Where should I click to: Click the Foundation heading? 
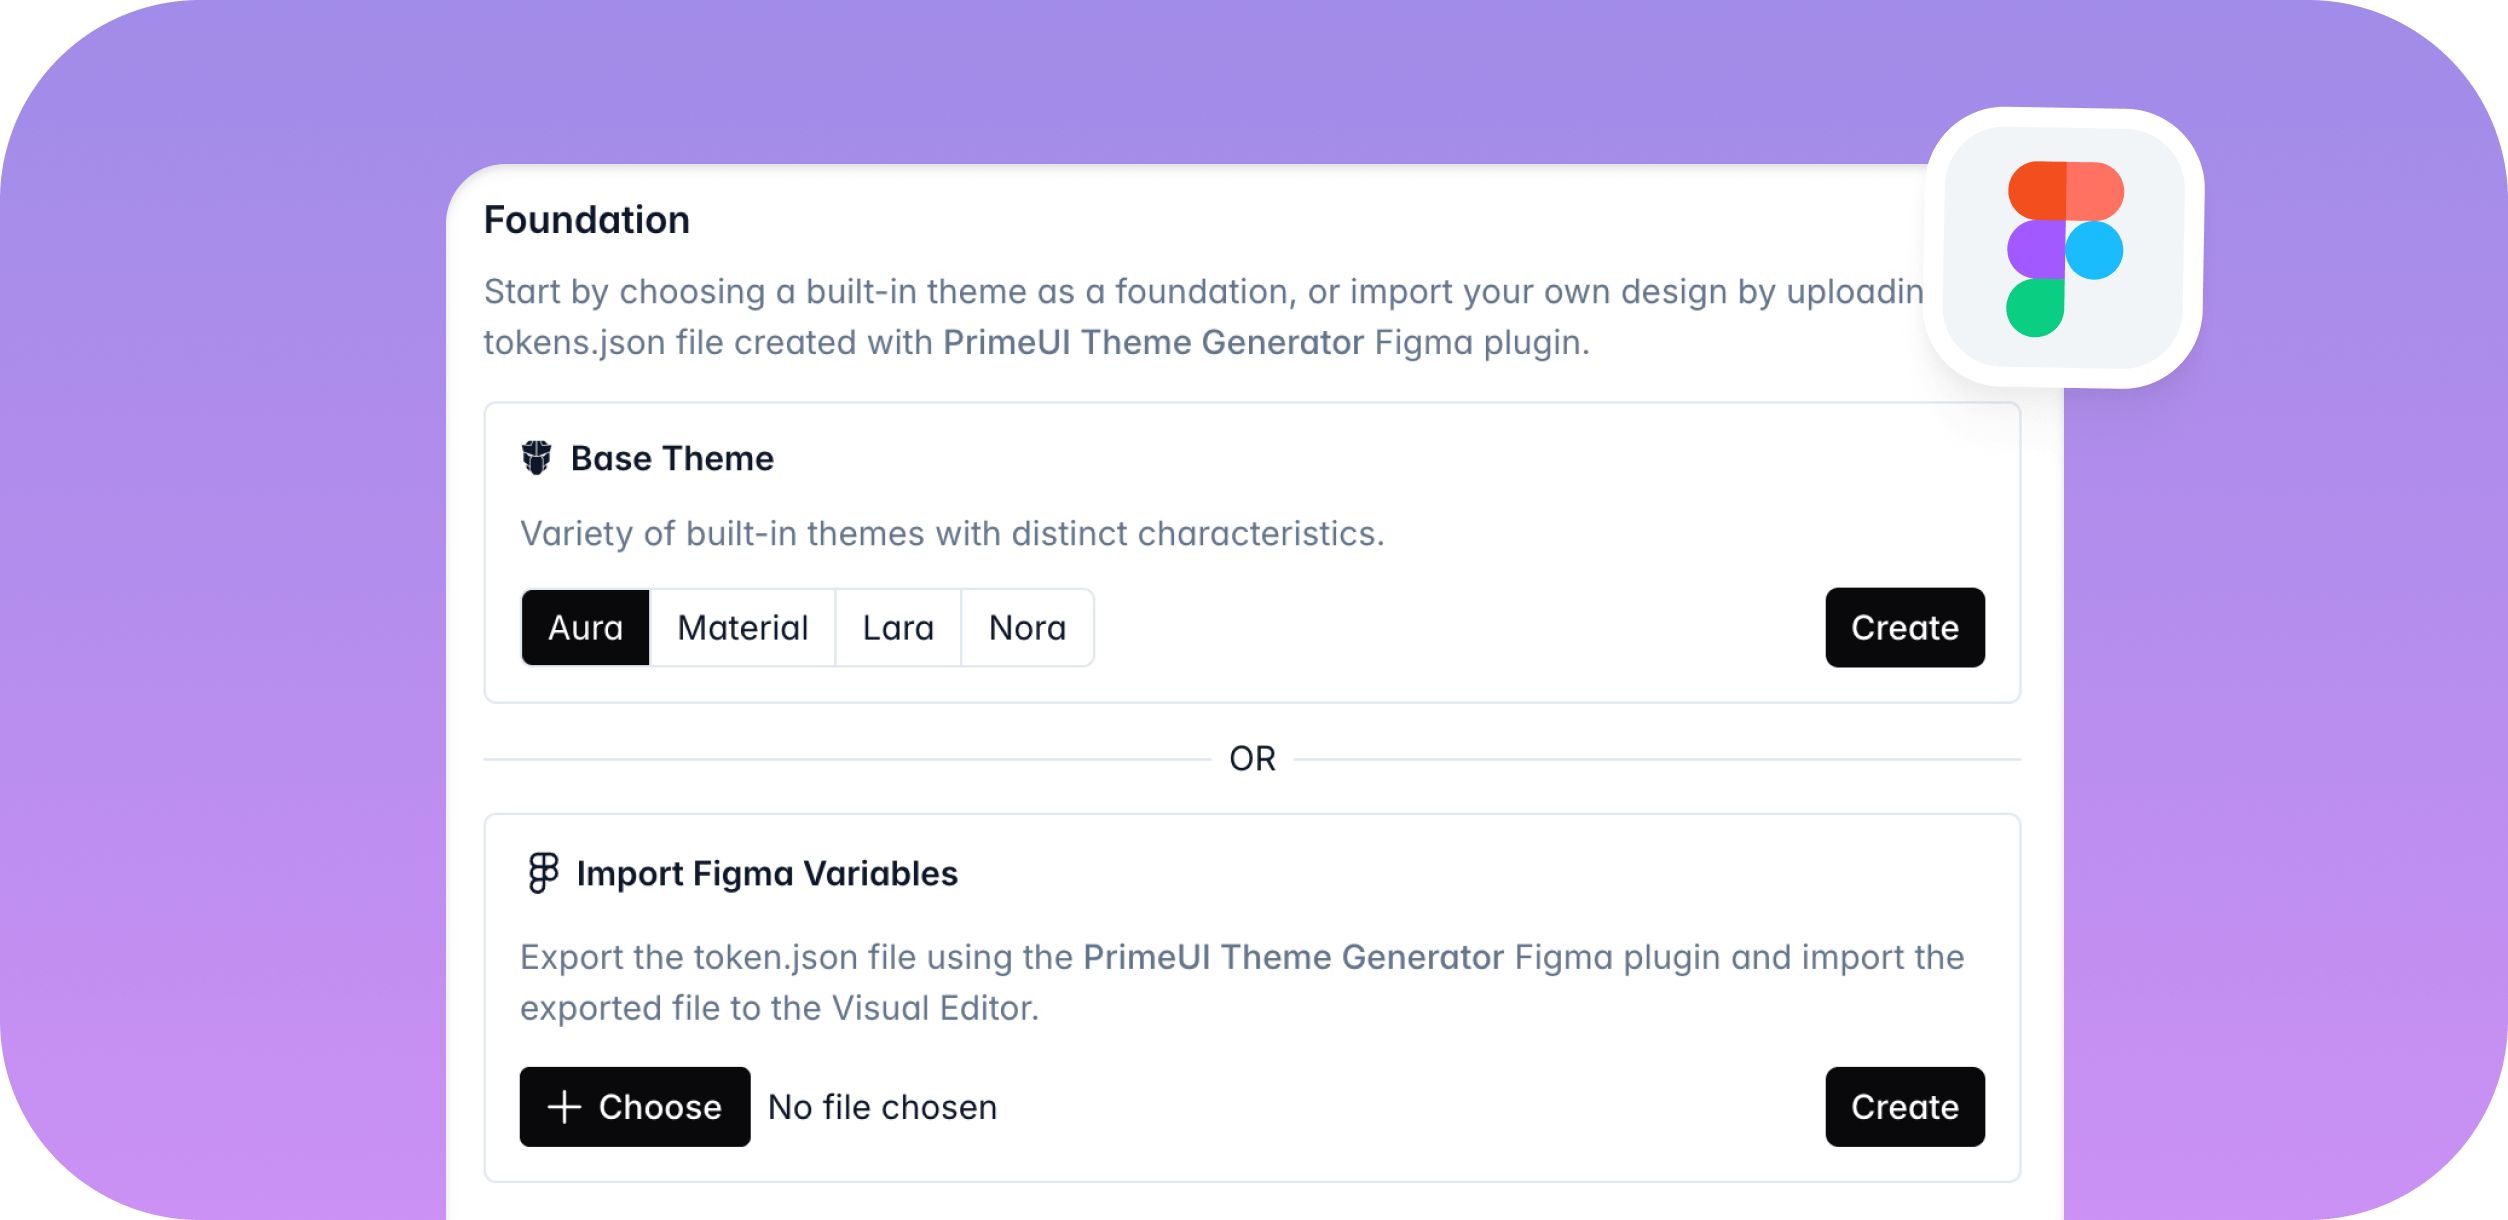[x=586, y=219]
